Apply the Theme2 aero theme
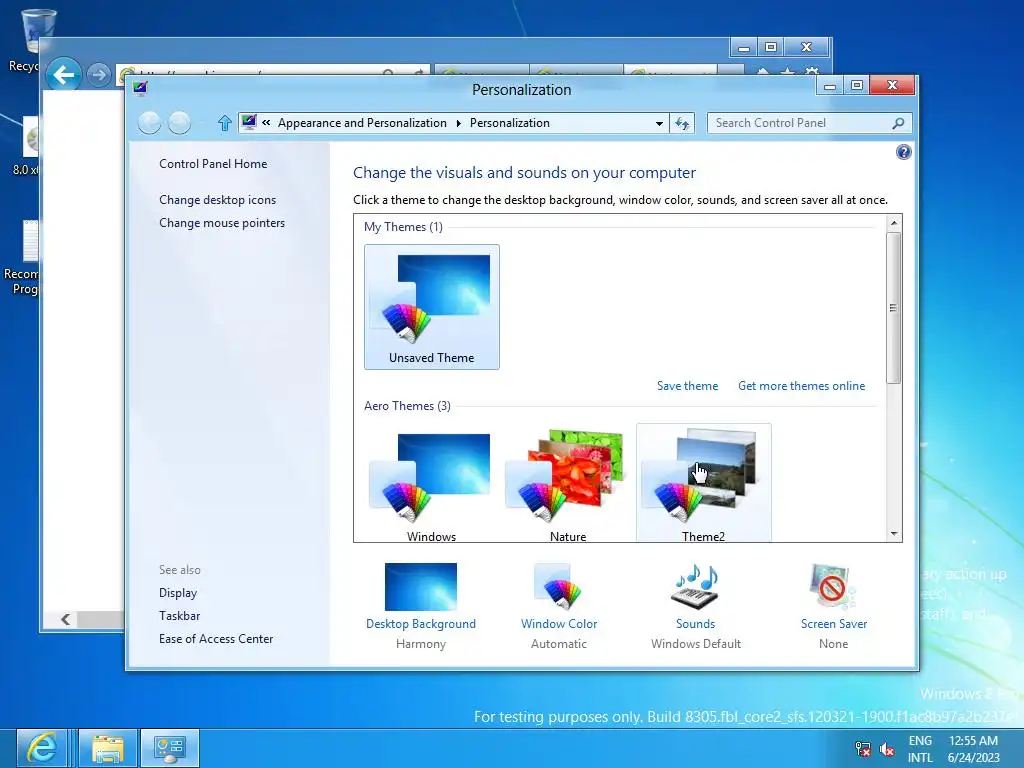The height and width of the screenshot is (768, 1024). (x=703, y=483)
